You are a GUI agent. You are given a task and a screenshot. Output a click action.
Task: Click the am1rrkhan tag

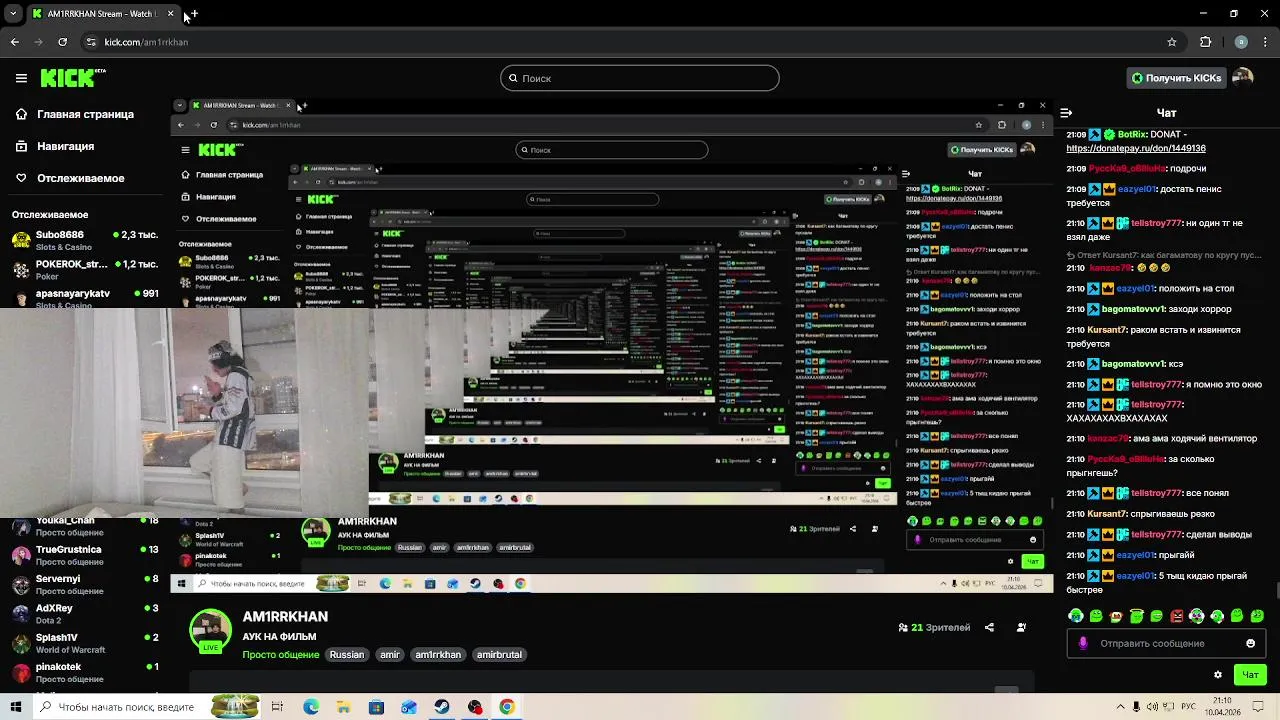click(x=438, y=655)
